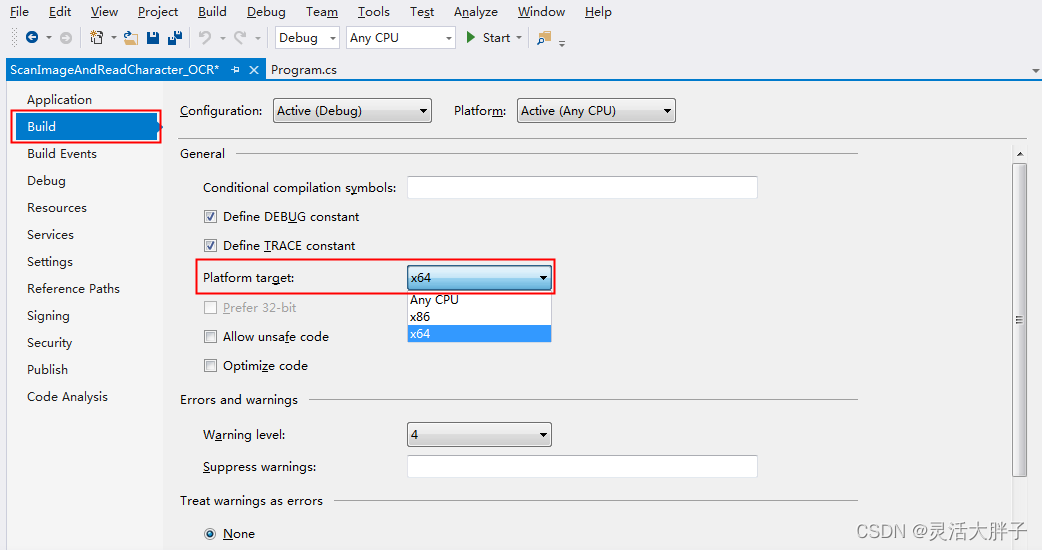Viewport: 1042px width, 550px height.
Task: Click the Find in Files icon
Action: click(544, 38)
